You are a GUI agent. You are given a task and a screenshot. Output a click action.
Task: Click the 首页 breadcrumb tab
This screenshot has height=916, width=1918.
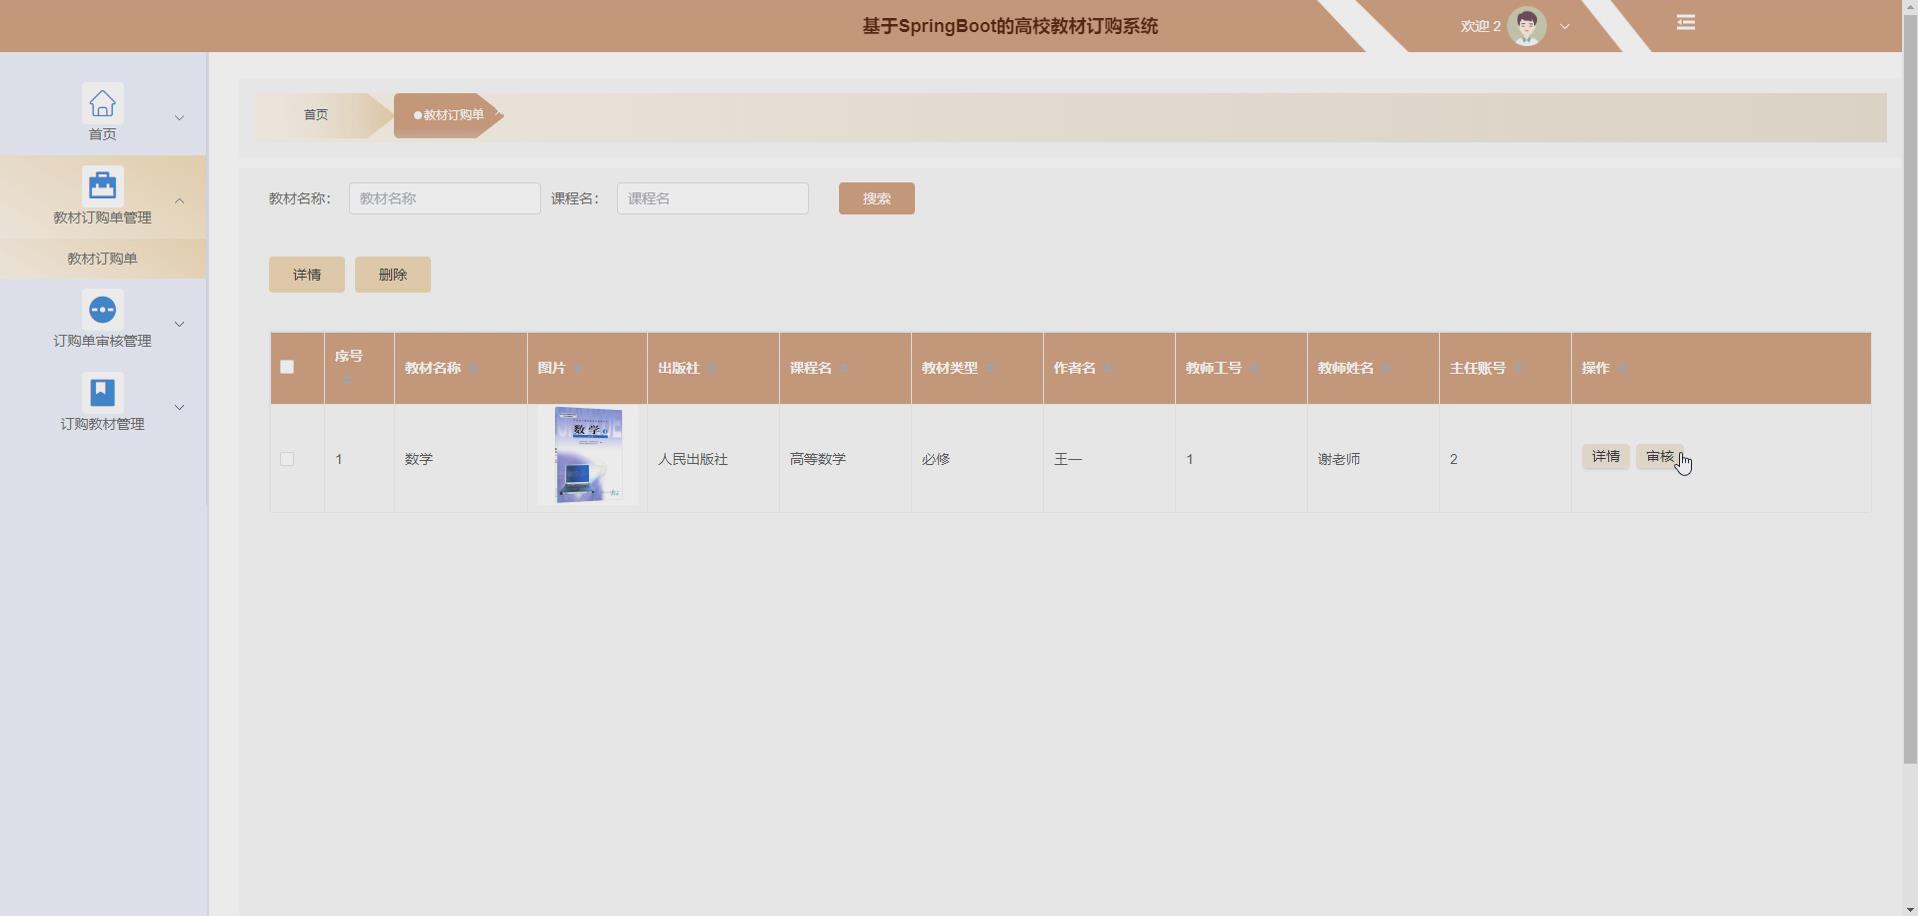click(x=315, y=114)
